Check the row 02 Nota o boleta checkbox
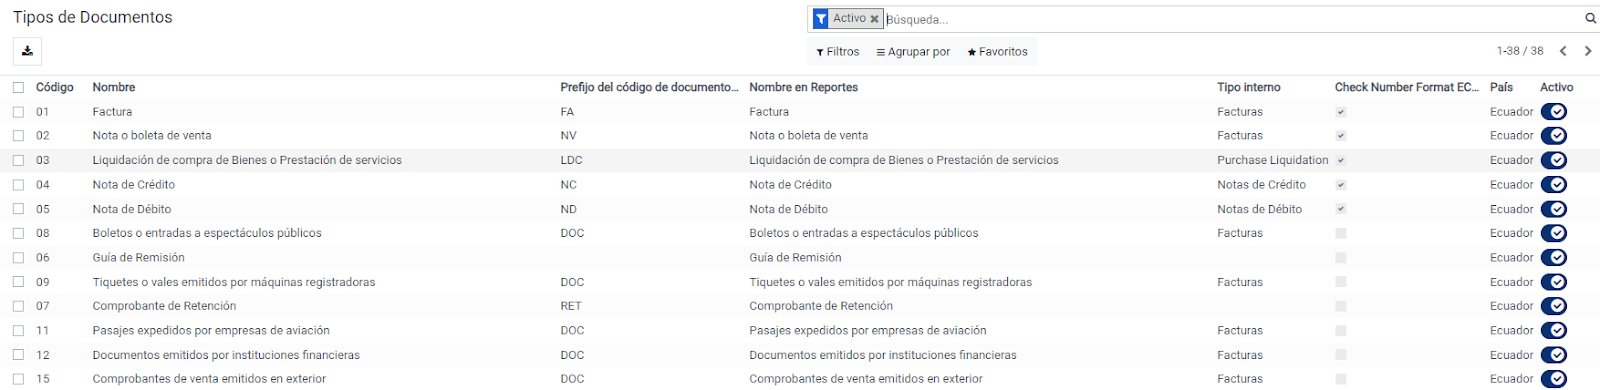The width and height of the screenshot is (1600, 390). pos(18,136)
